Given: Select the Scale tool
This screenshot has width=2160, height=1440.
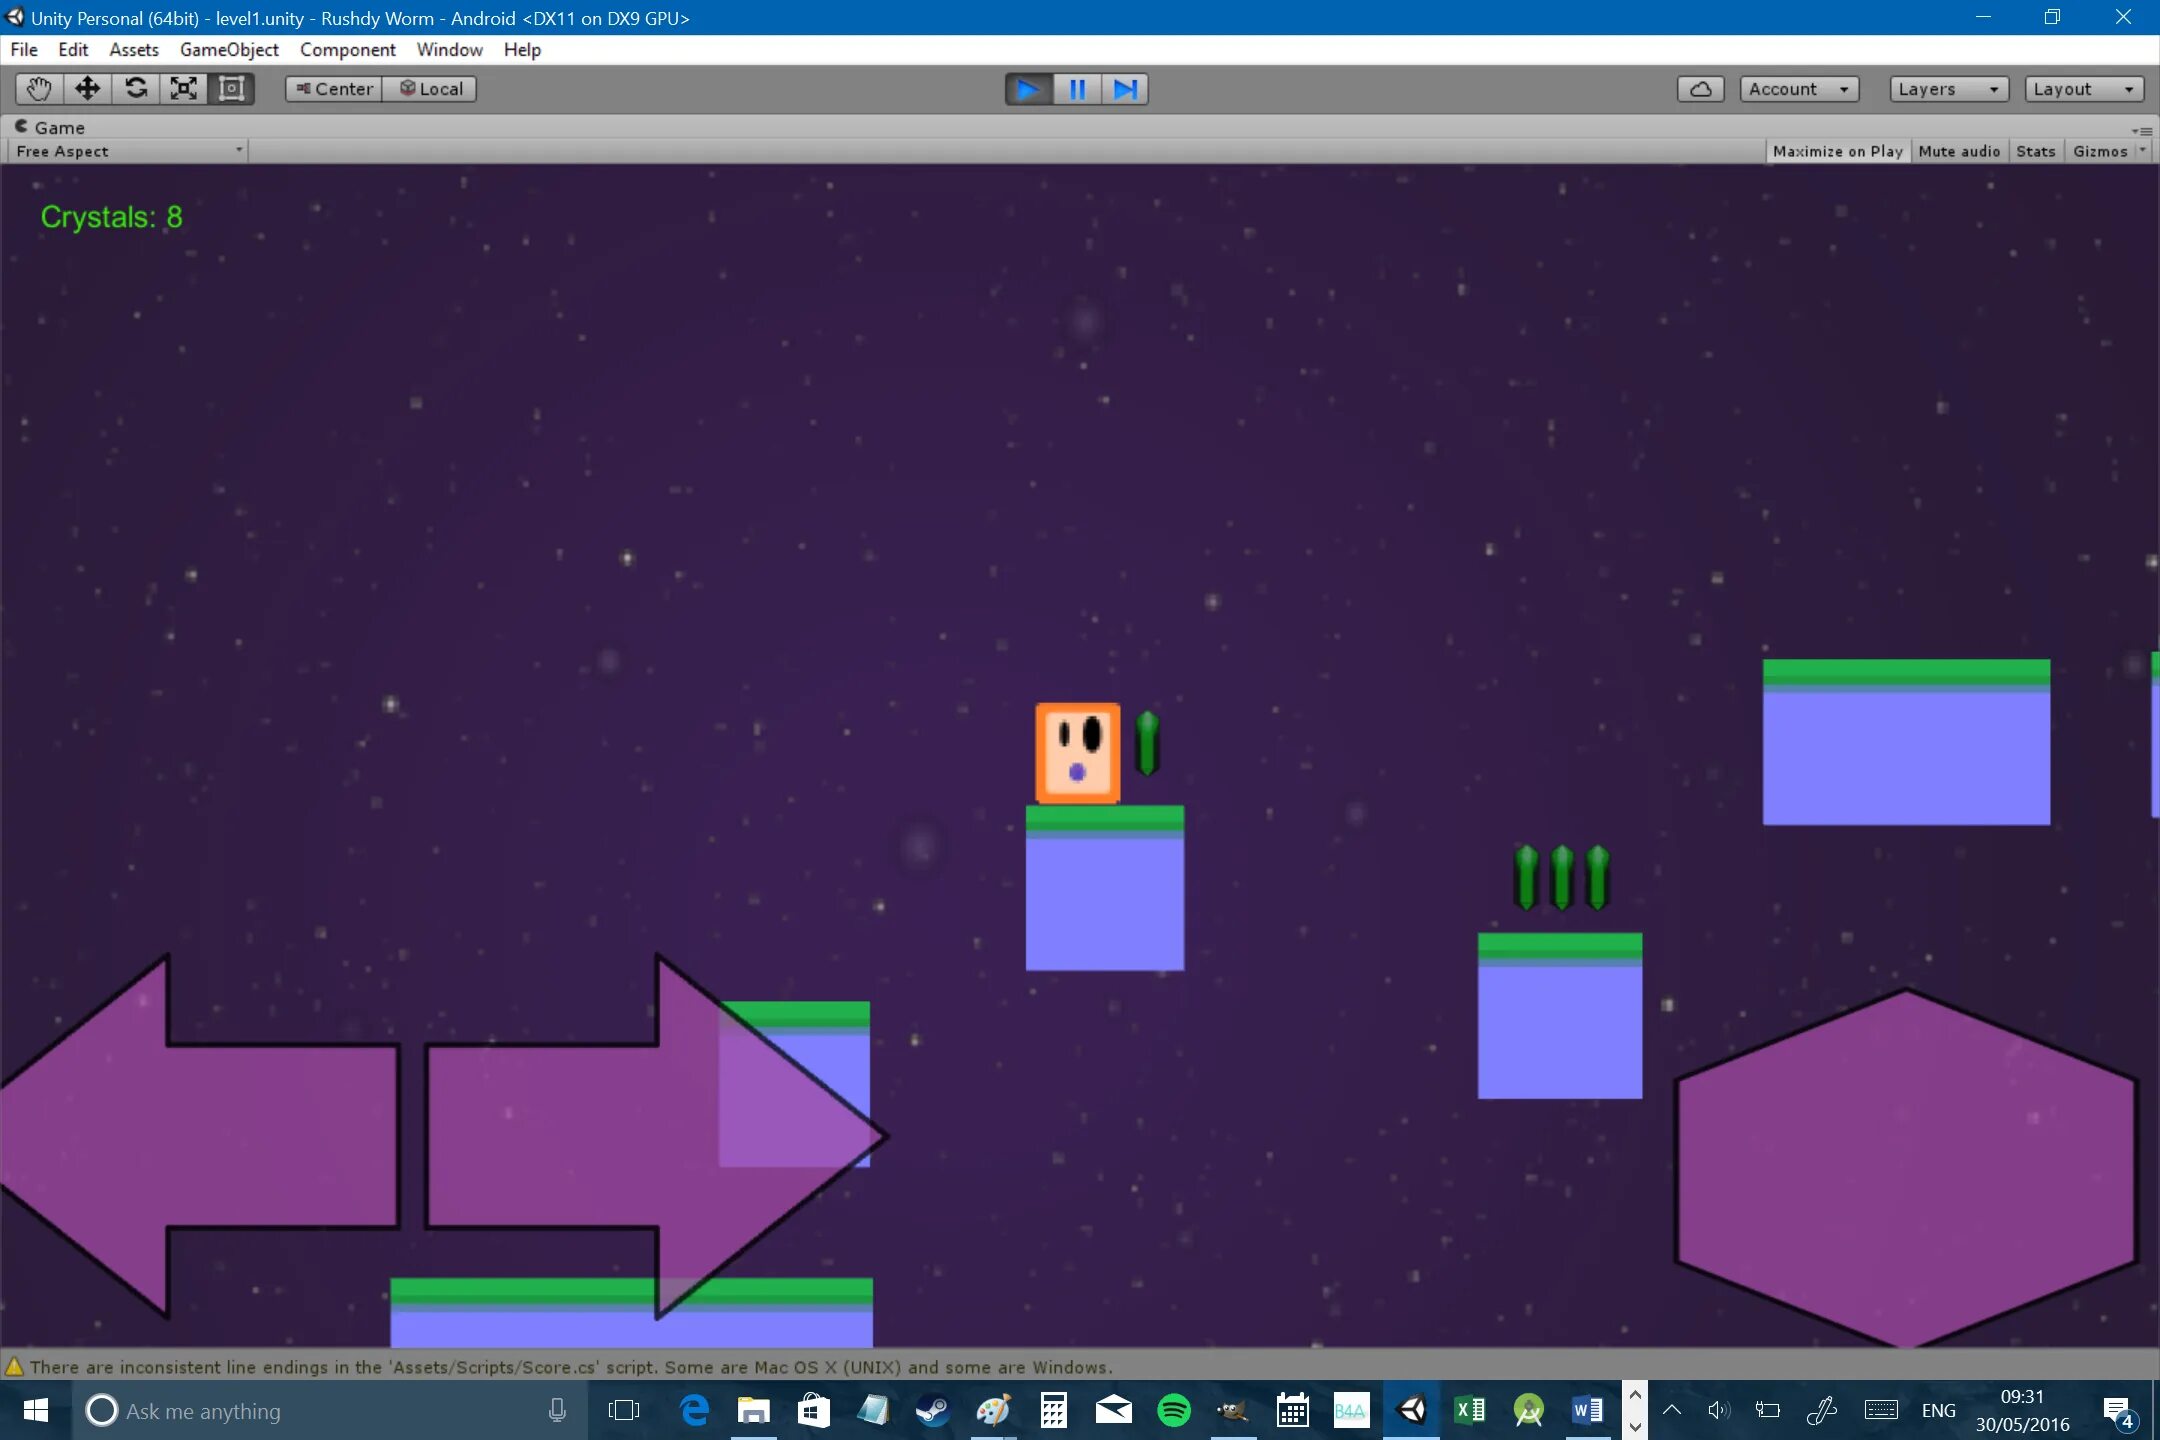Looking at the screenshot, I should pos(184,89).
